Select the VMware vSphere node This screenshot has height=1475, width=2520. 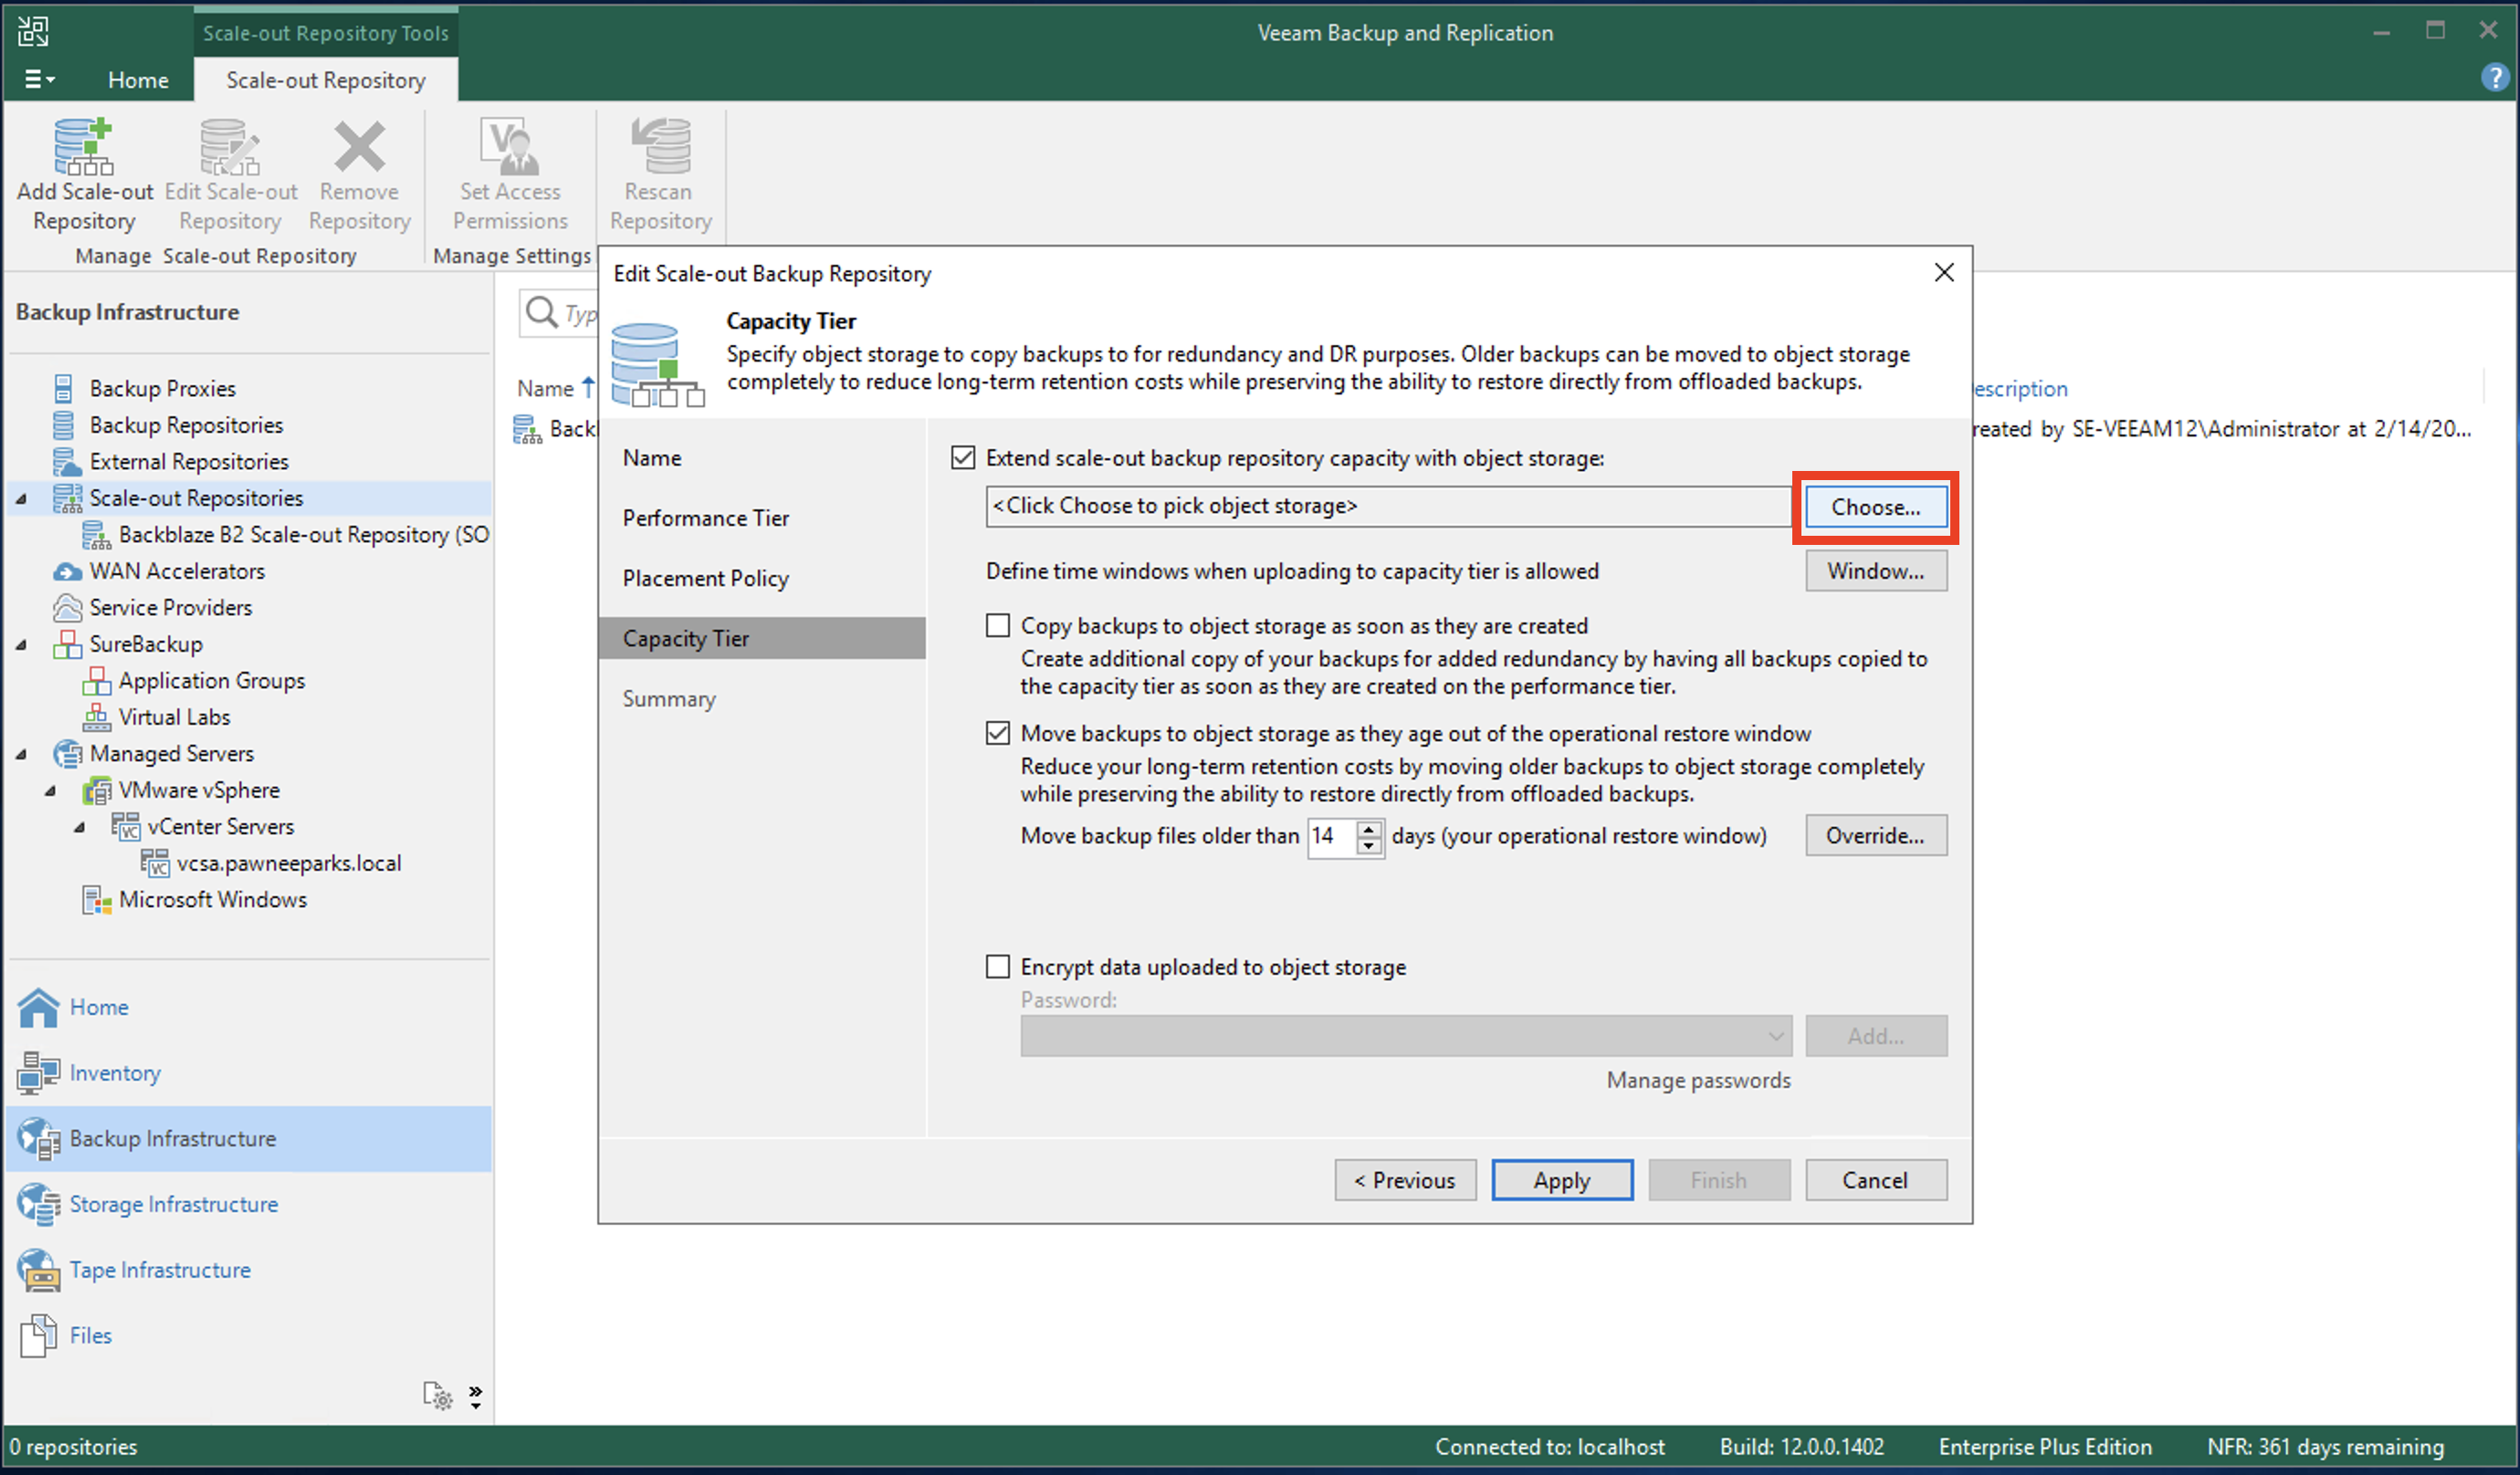(x=199, y=790)
